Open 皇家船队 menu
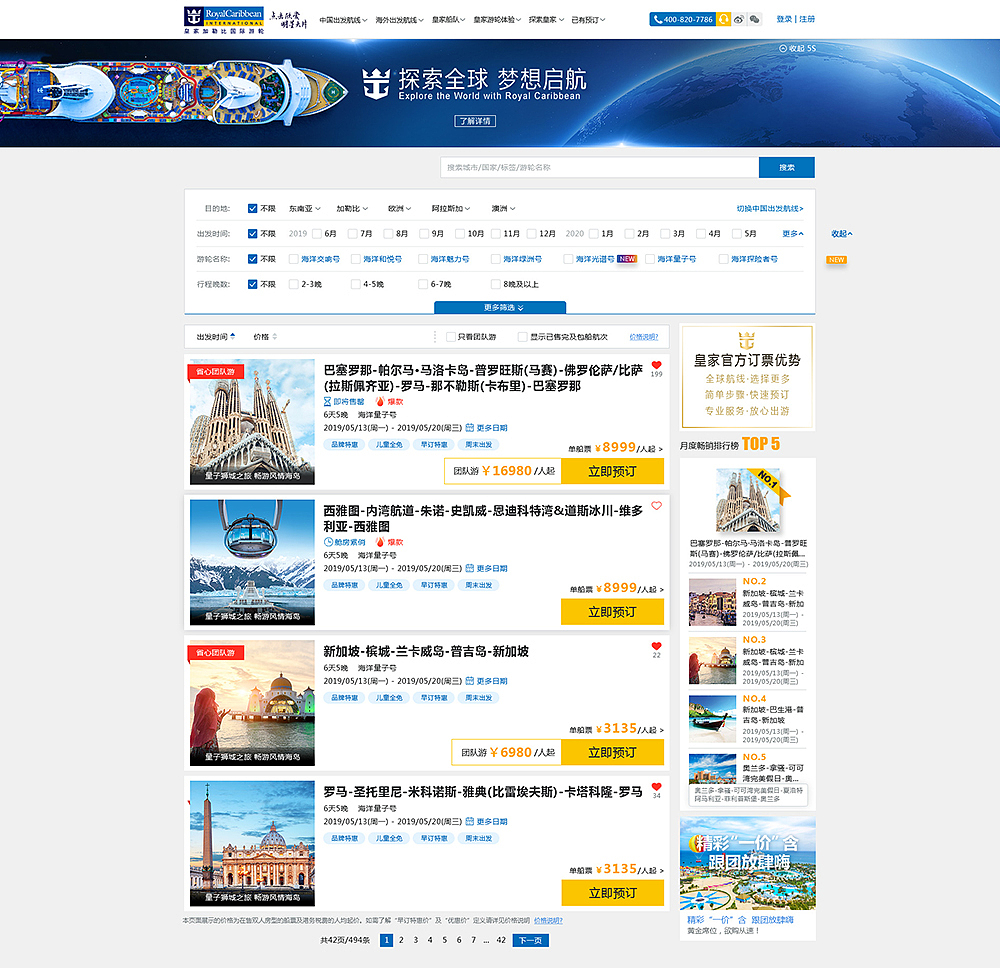1000x968 pixels. coord(448,20)
